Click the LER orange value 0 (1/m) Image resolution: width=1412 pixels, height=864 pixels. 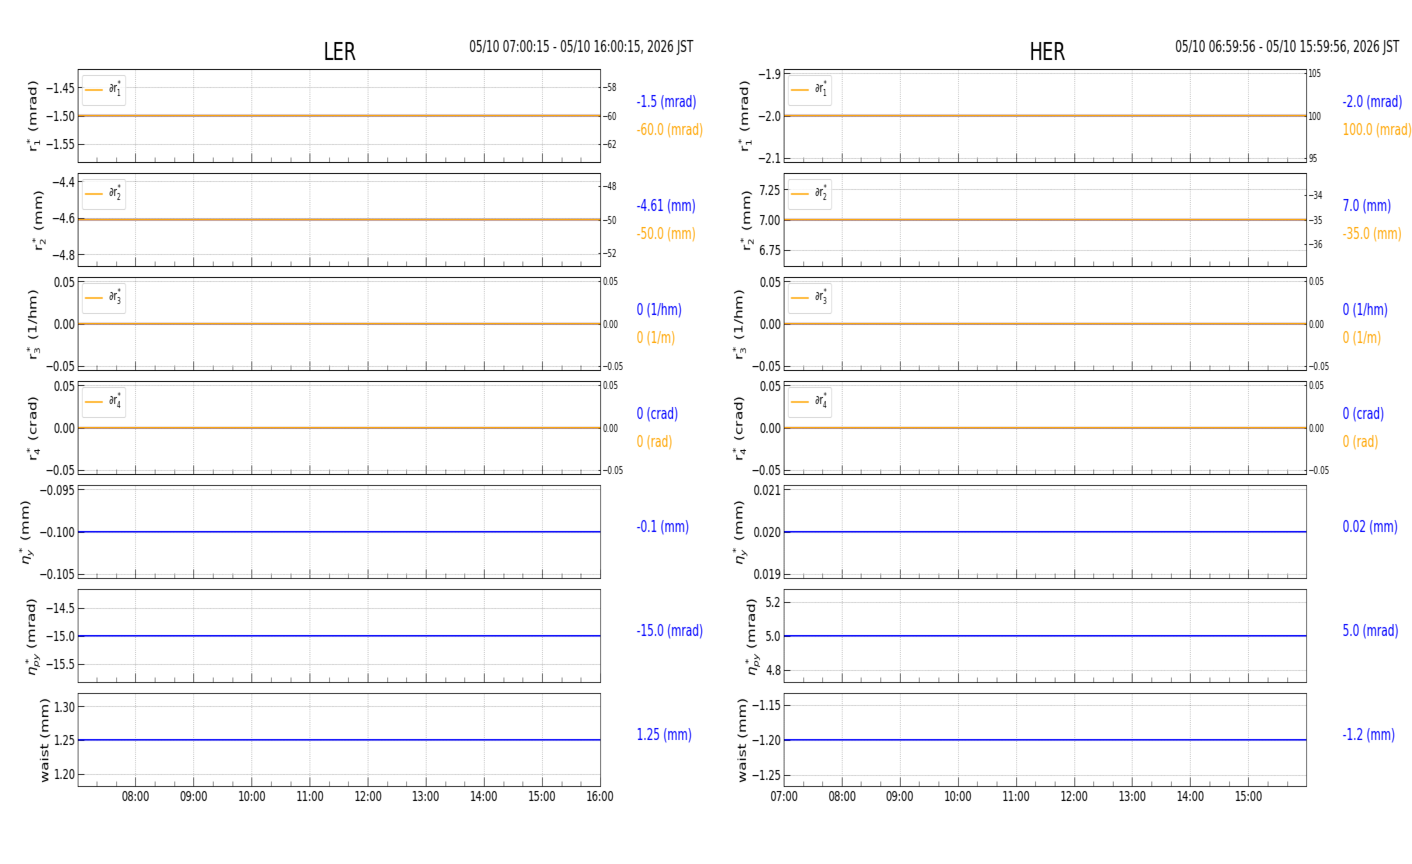click(656, 338)
